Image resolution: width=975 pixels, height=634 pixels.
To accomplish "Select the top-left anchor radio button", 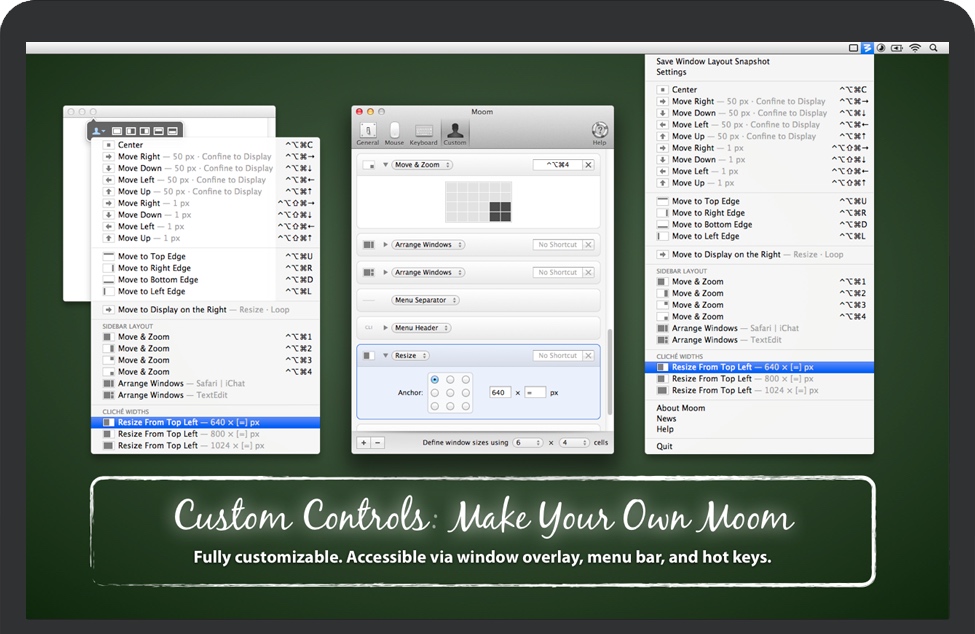I will coord(434,380).
